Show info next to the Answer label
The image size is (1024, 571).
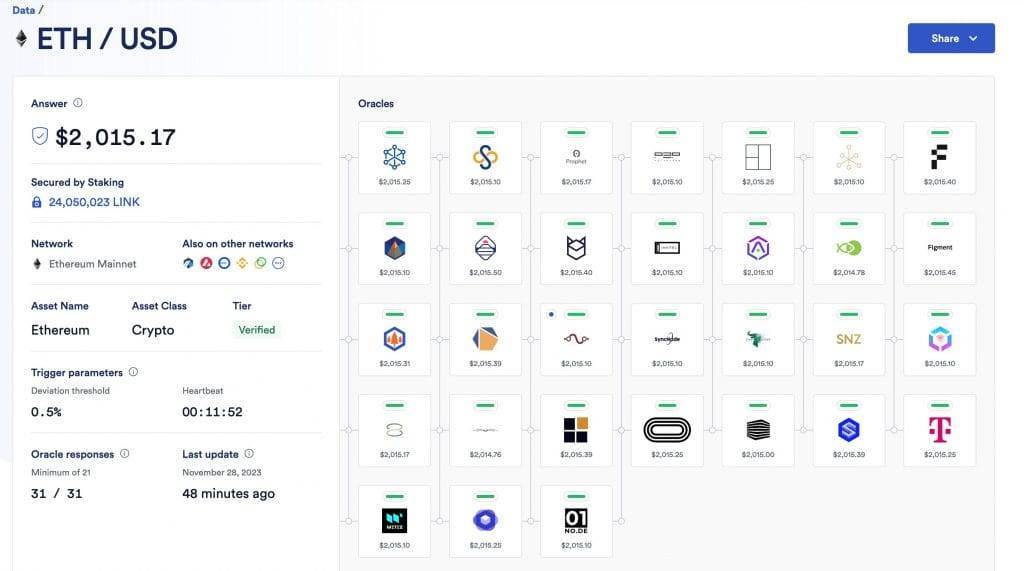coord(78,103)
